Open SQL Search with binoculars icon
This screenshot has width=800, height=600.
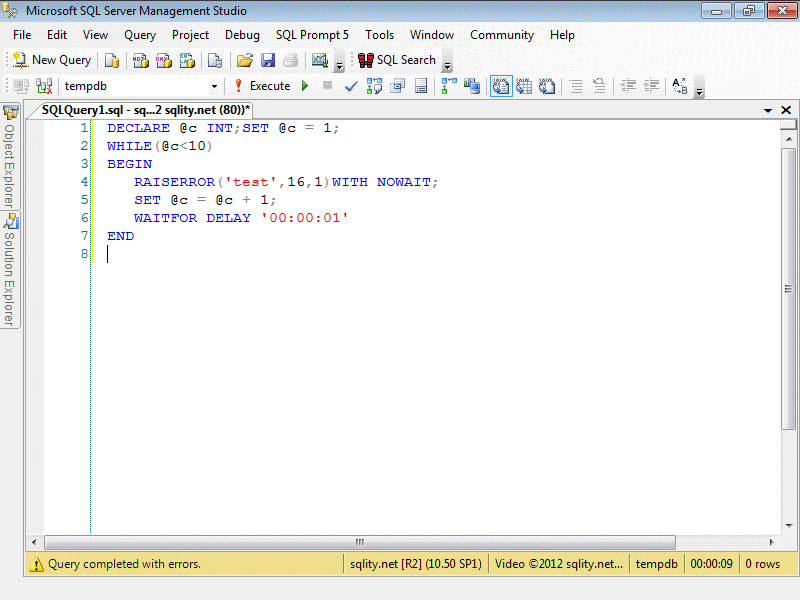coord(397,60)
